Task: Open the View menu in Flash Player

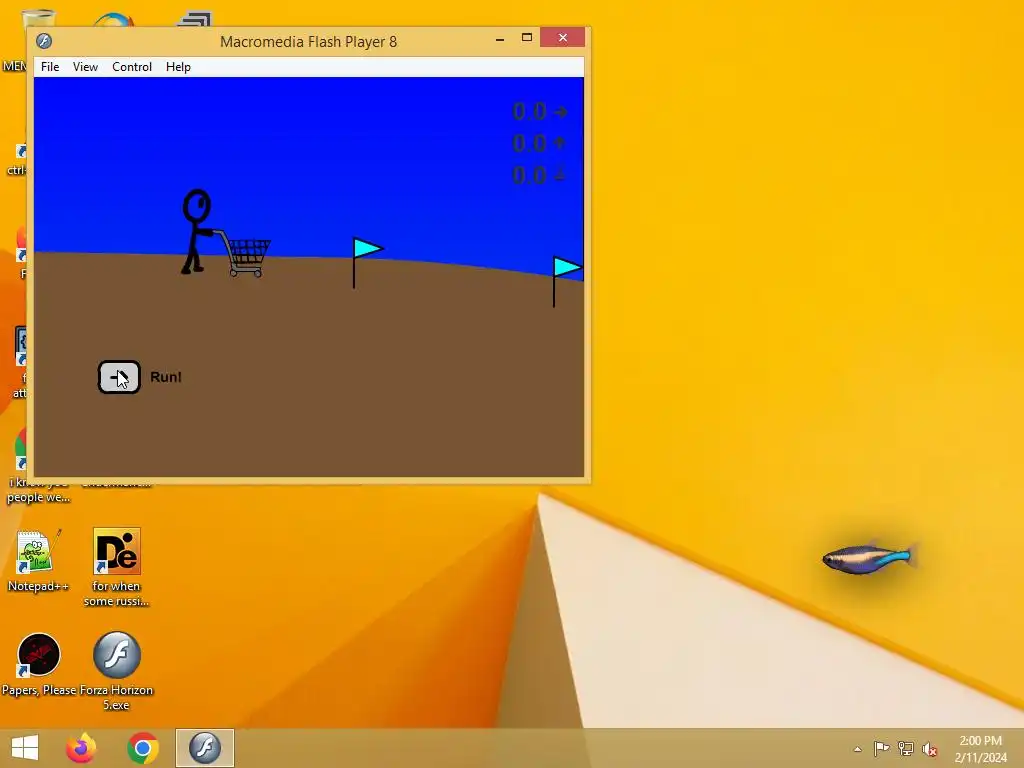Action: 85,67
